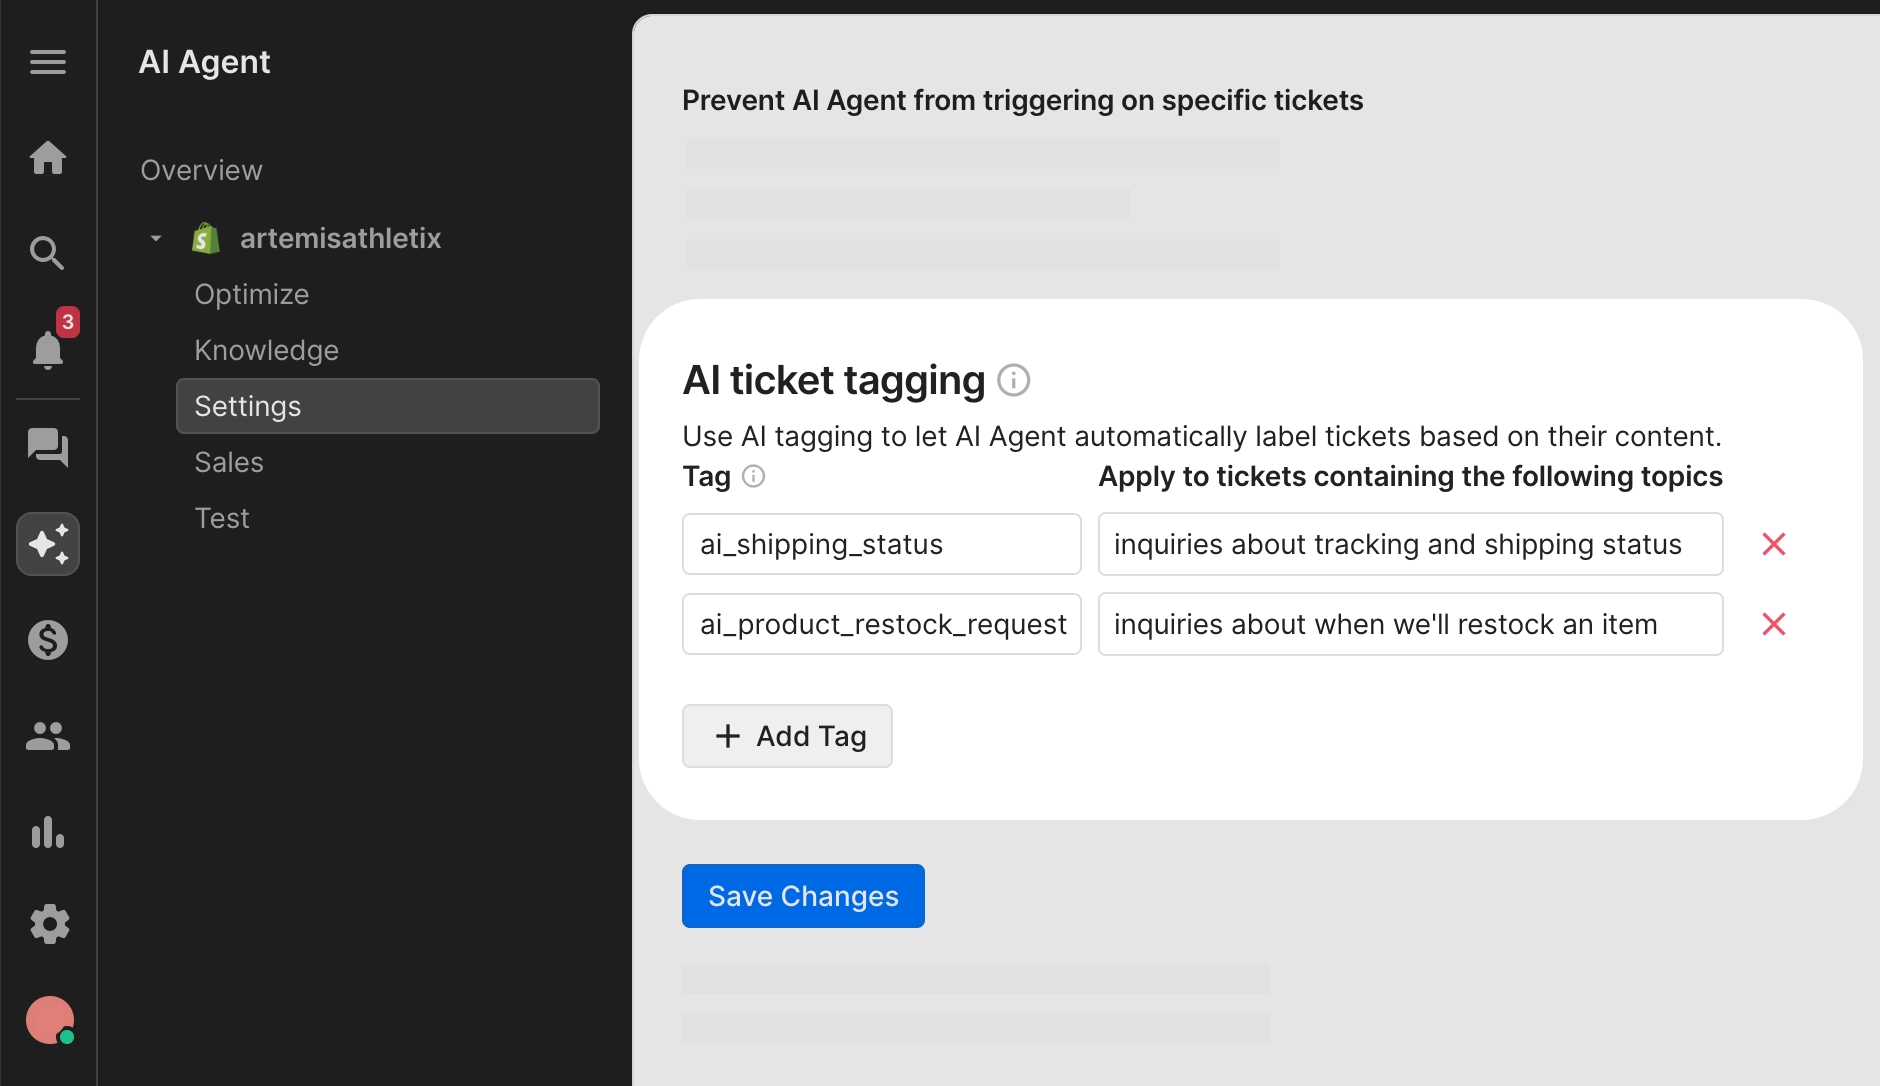Open the Knowledge section
The width and height of the screenshot is (1880, 1086).
coord(266,349)
